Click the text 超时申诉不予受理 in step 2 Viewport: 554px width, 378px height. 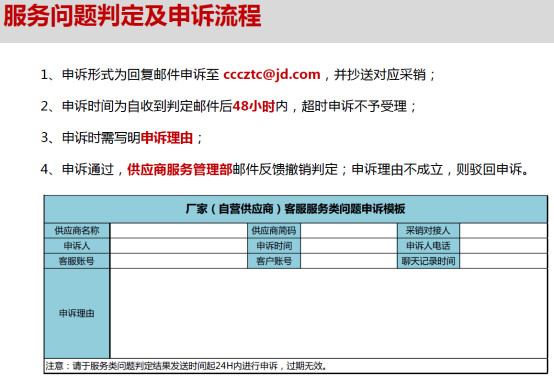354,106
